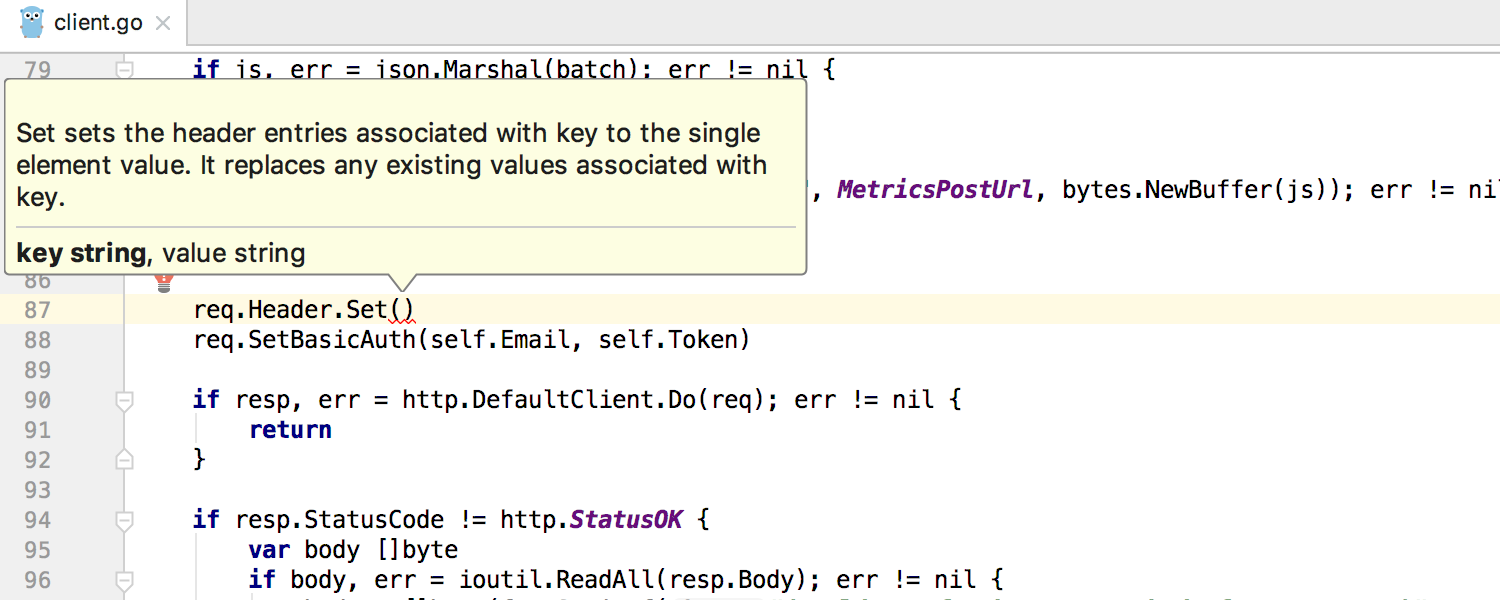Fold the ioutil.ReadAll block at line 96
1500x600 pixels.
click(x=124, y=580)
